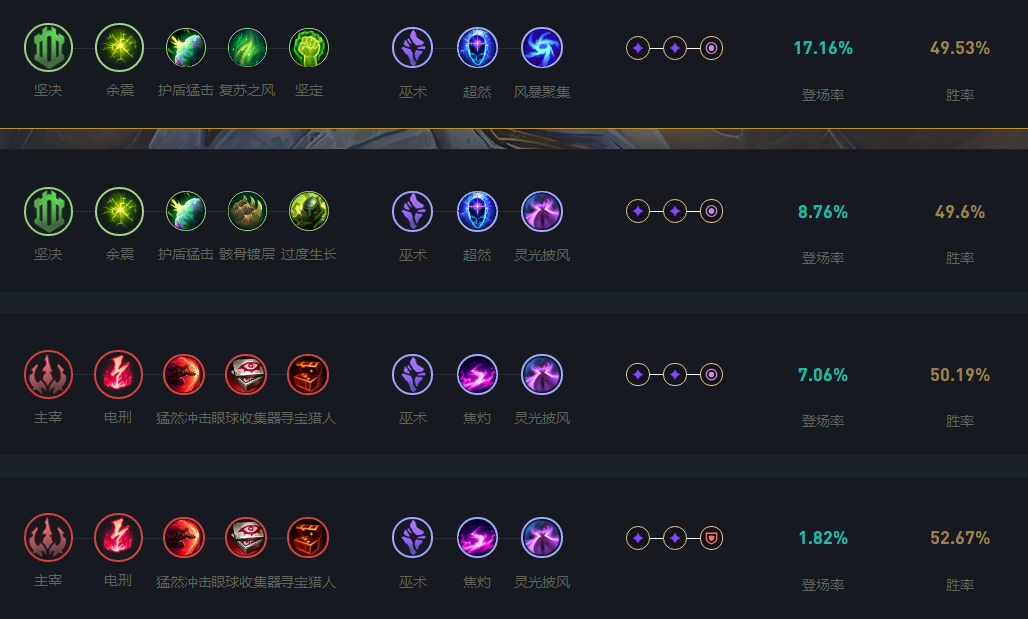Select the 50.19% win rate figure
The image size is (1028, 619).
tap(960, 375)
